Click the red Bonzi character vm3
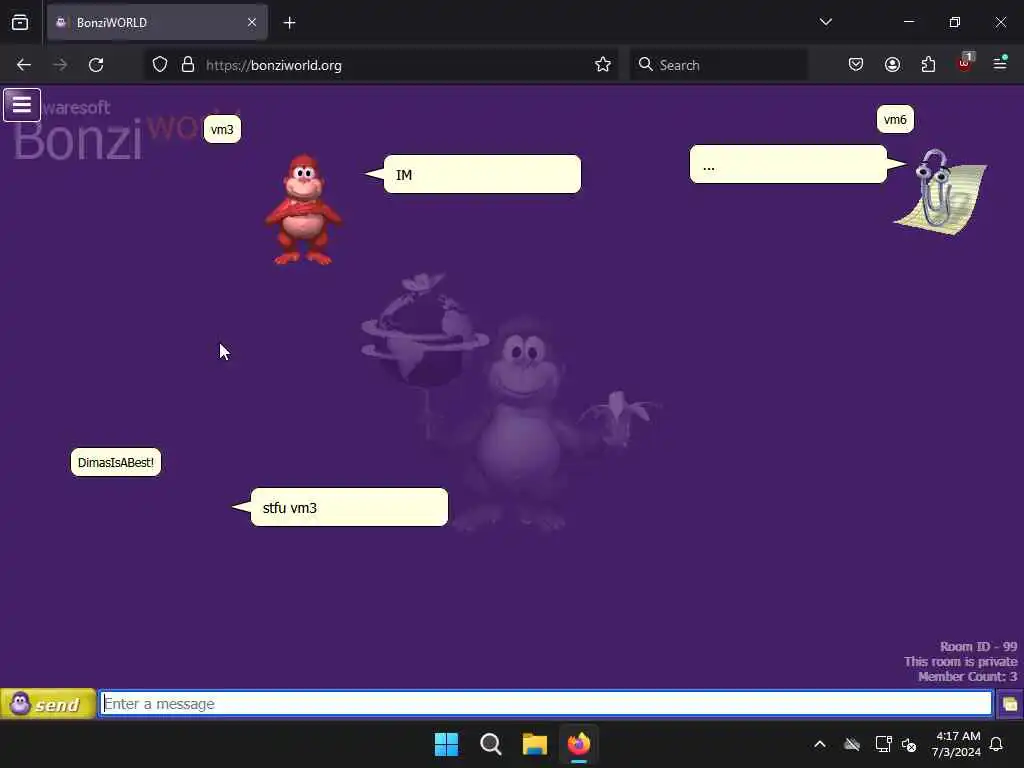Viewport: 1024px width, 768px height. [303, 209]
